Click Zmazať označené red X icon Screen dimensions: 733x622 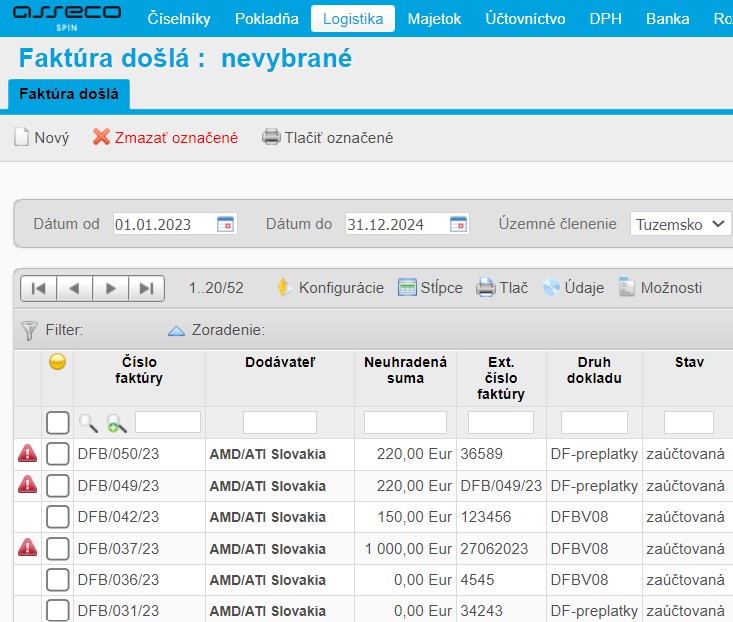click(x=101, y=138)
